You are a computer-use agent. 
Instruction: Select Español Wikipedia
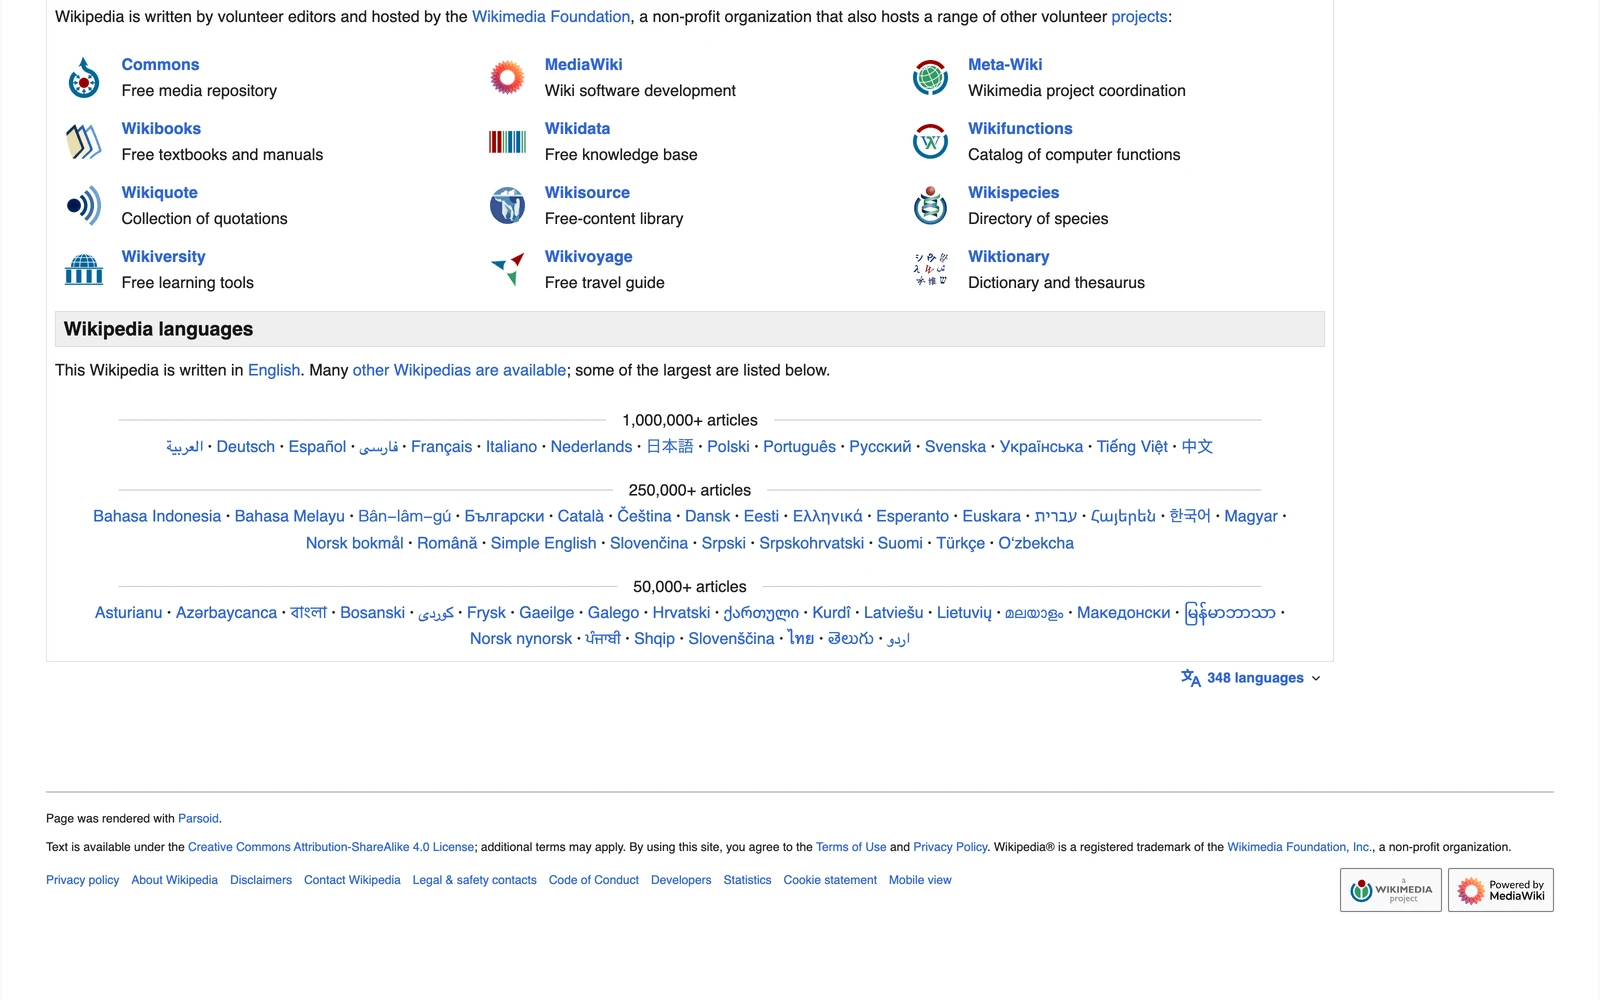click(x=317, y=446)
